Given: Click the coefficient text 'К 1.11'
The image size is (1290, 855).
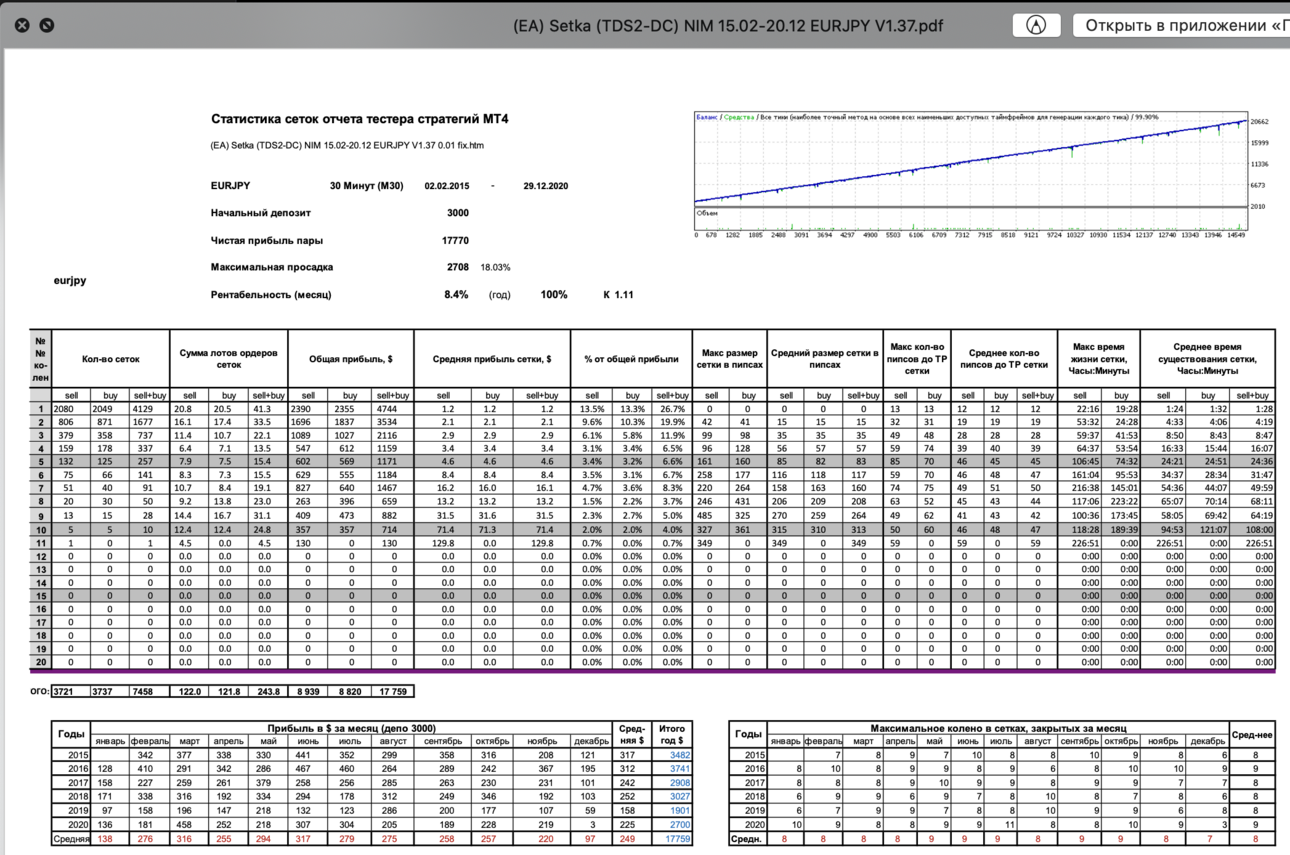Looking at the screenshot, I should (618, 295).
